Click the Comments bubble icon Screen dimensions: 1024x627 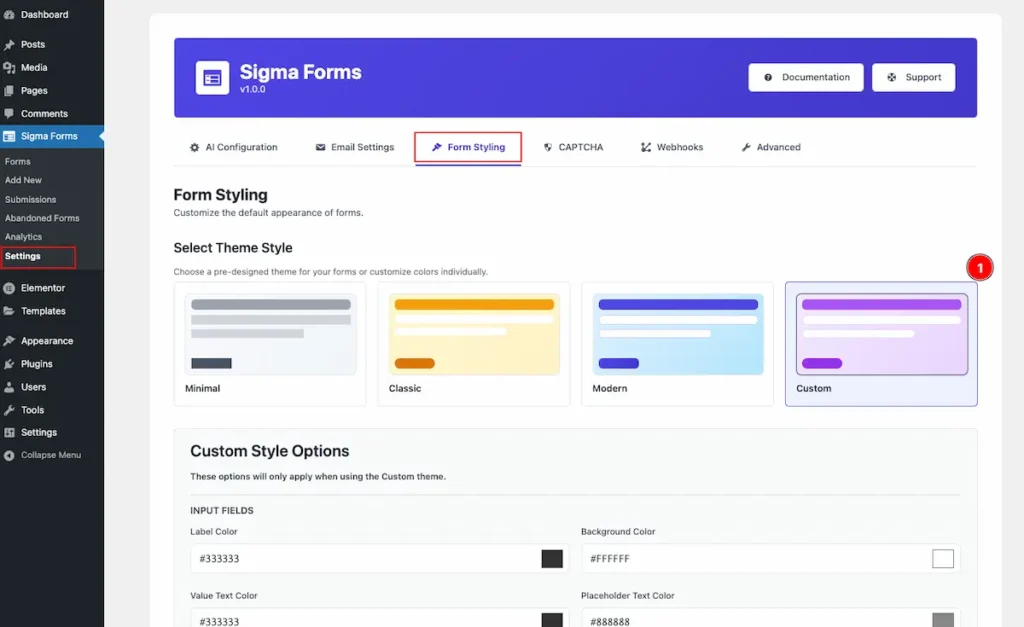tap(9, 114)
